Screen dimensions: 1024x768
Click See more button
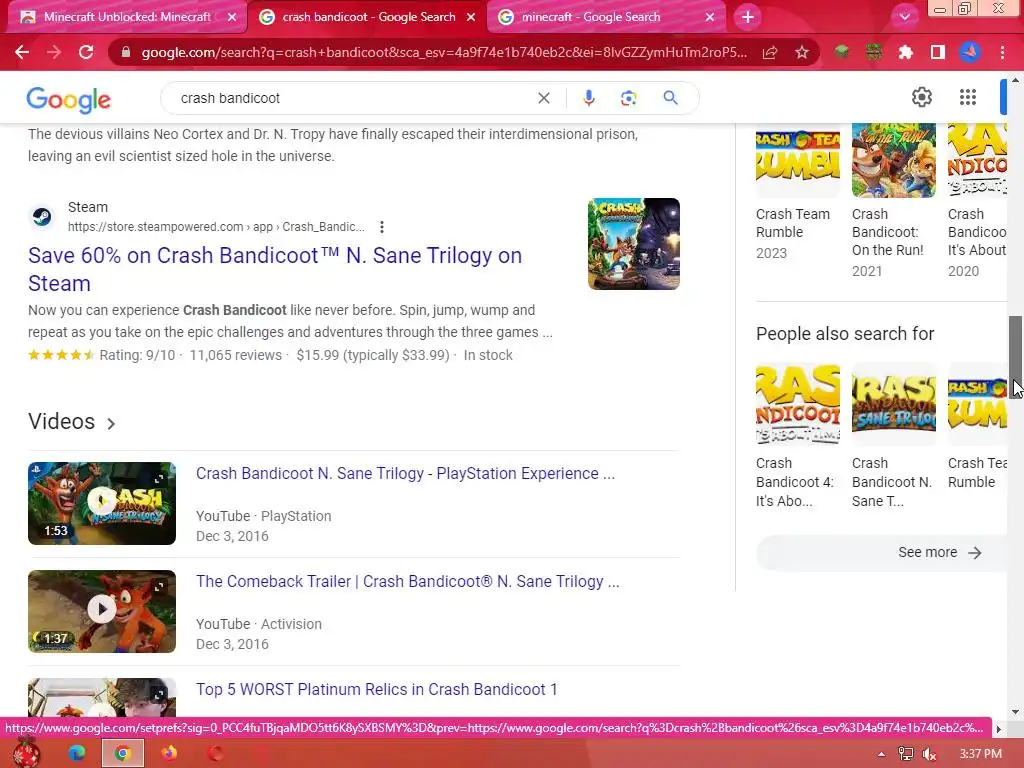tap(882, 552)
